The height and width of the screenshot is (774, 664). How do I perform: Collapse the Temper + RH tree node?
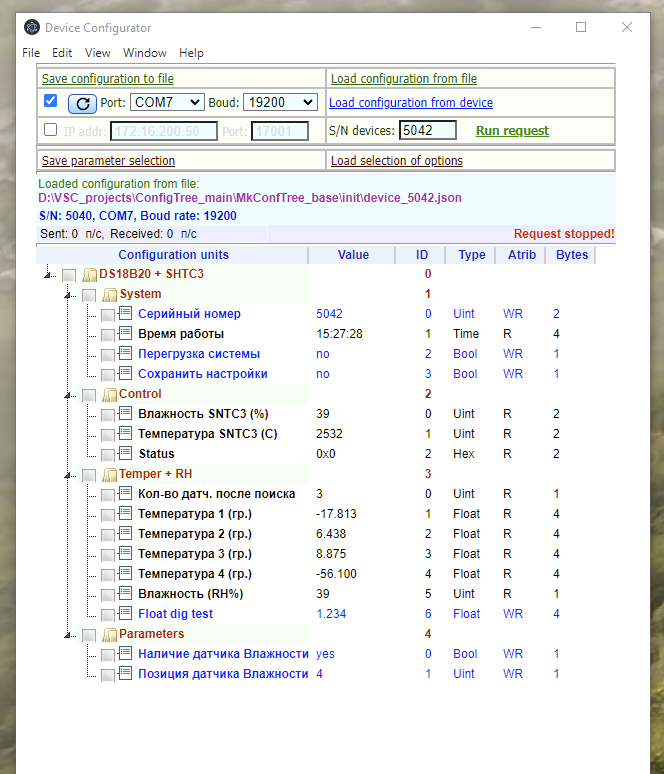(67, 475)
